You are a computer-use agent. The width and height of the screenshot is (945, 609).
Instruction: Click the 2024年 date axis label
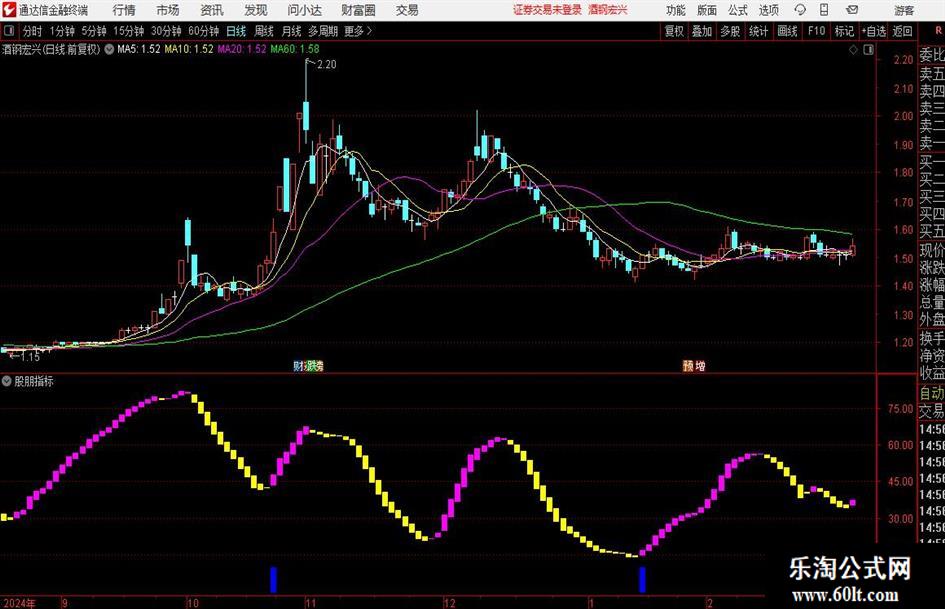click(x=18, y=603)
